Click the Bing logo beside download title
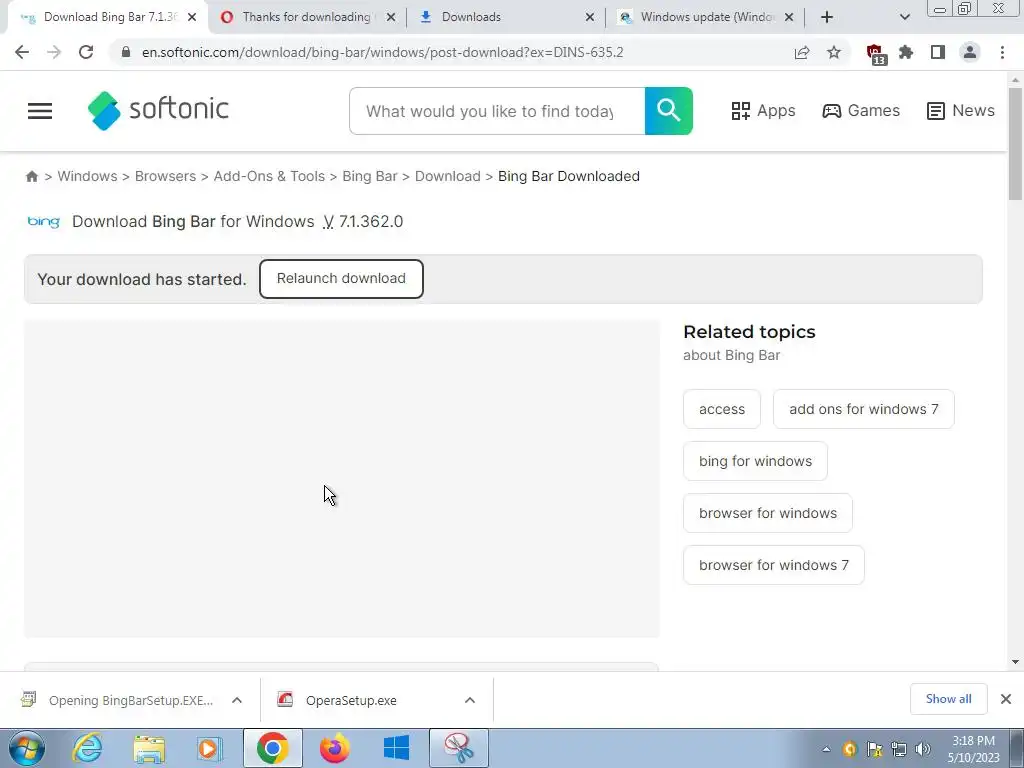 [44, 221]
